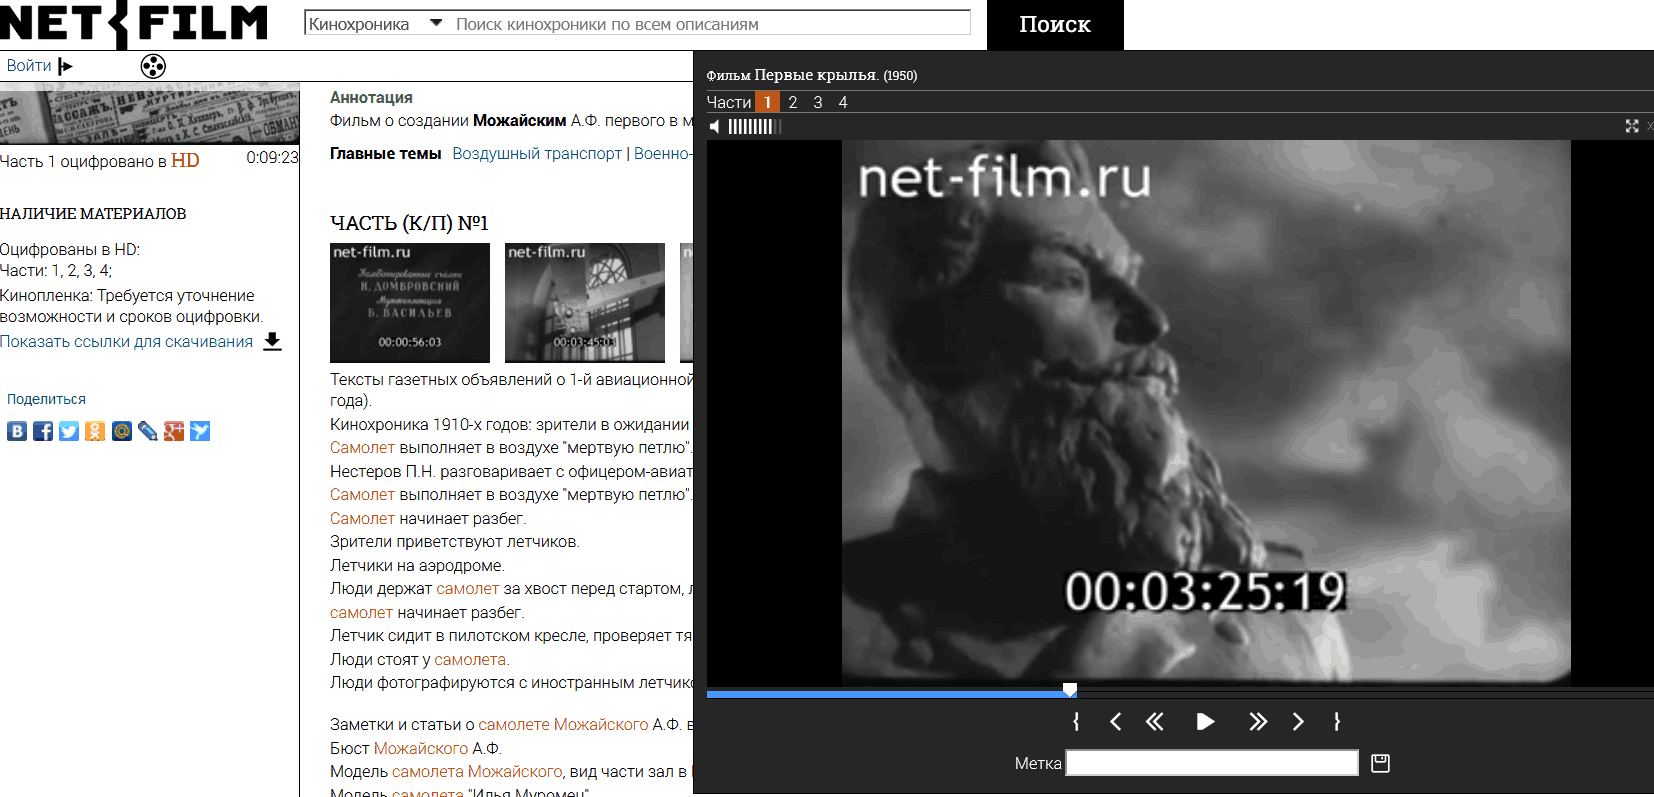Step one frame backward in player

[1116, 721]
